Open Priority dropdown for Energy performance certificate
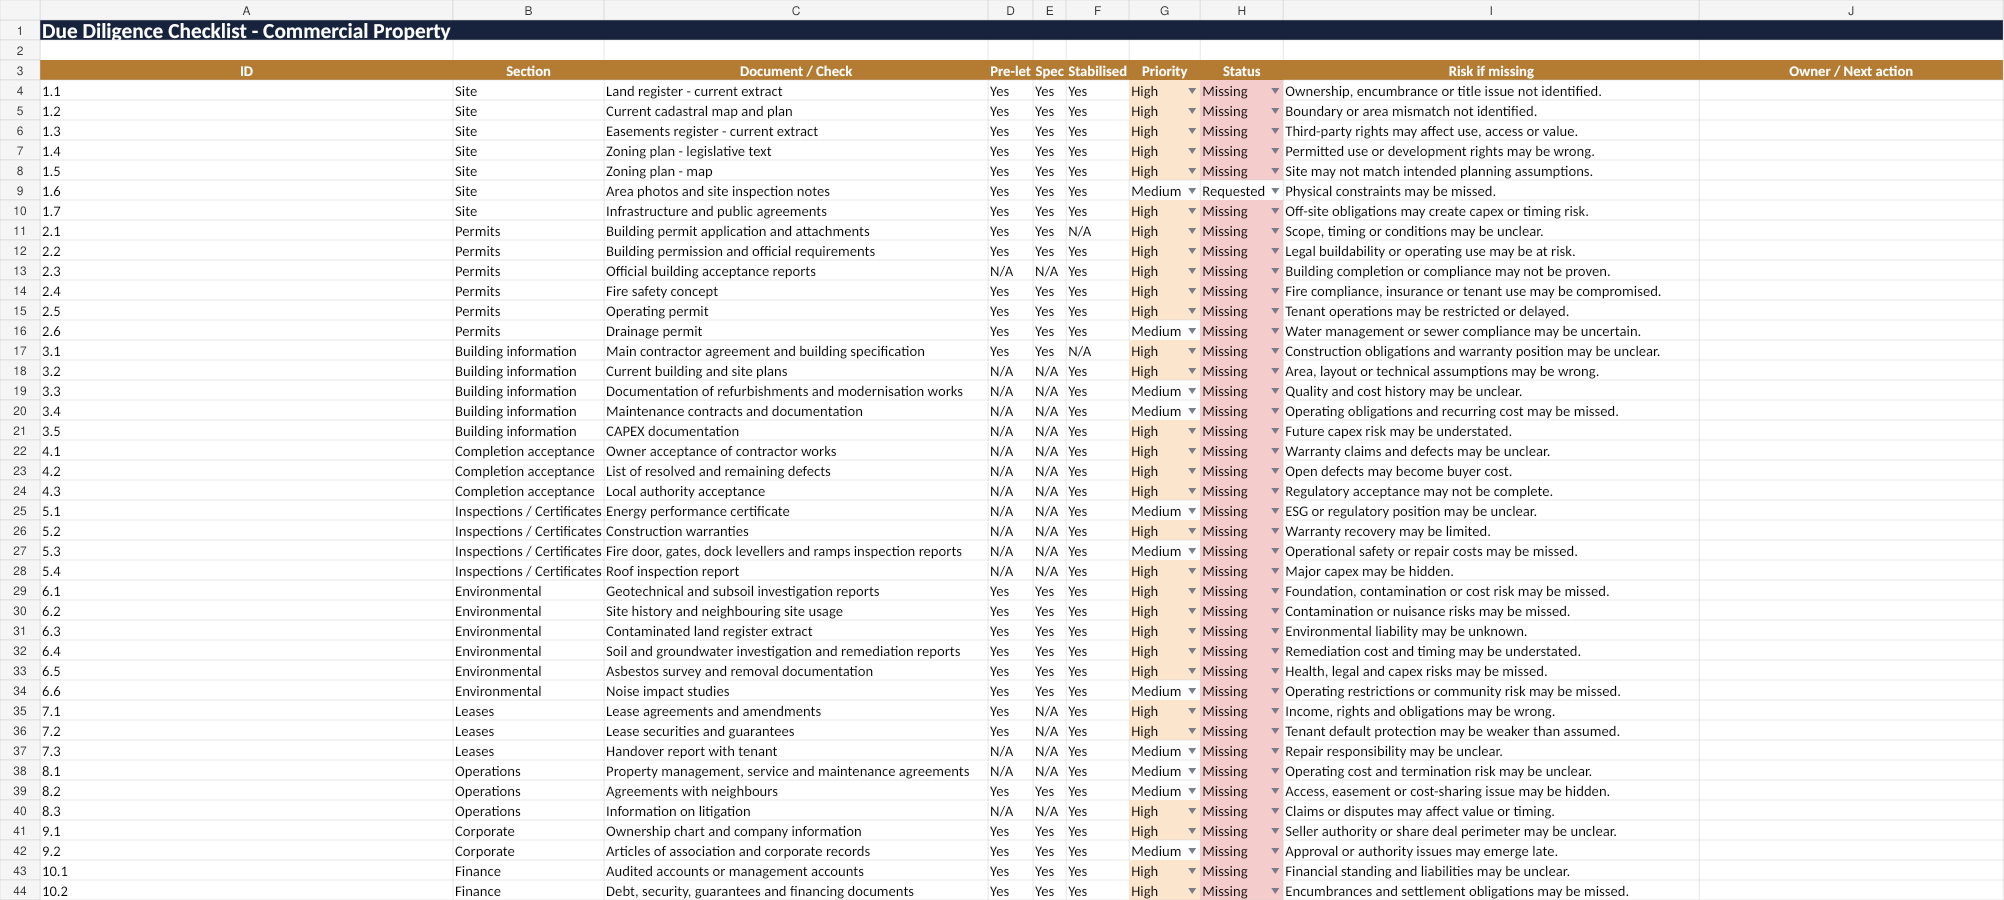2004x900 pixels. click(x=1192, y=511)
